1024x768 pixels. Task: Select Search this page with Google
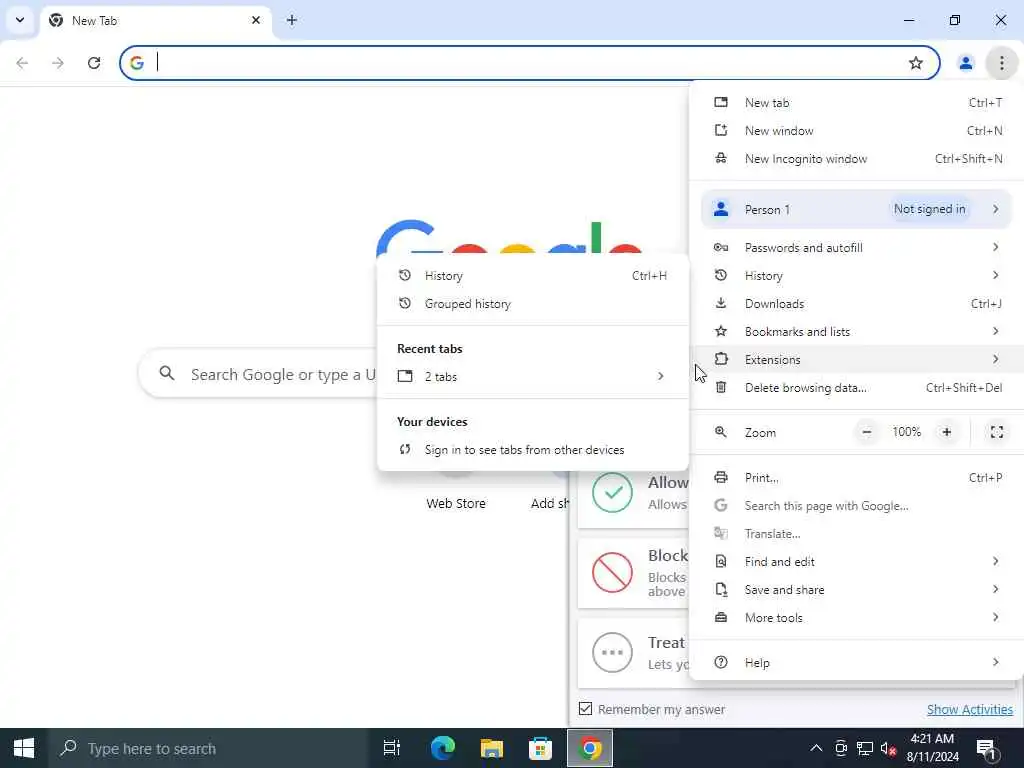(856, 505)
